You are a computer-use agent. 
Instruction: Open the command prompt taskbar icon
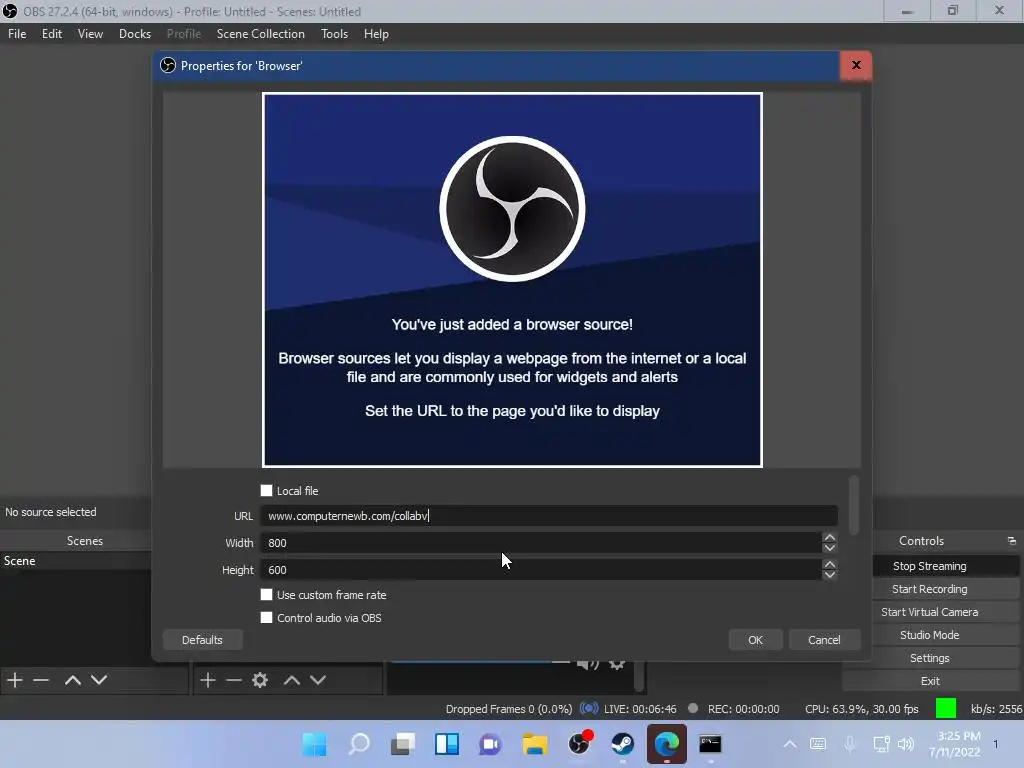[710, 744]
